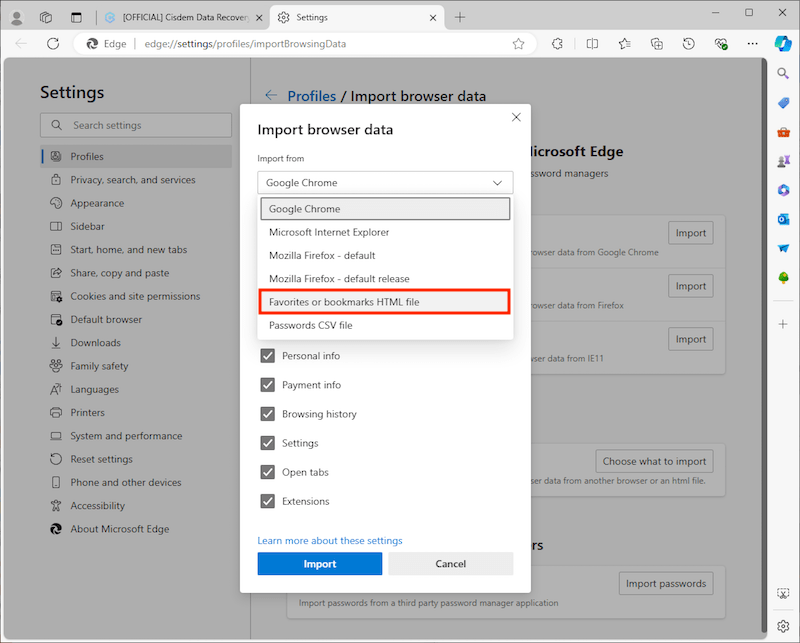
Task: Open Privacy, search, and services settings
Action: [136, 180]
